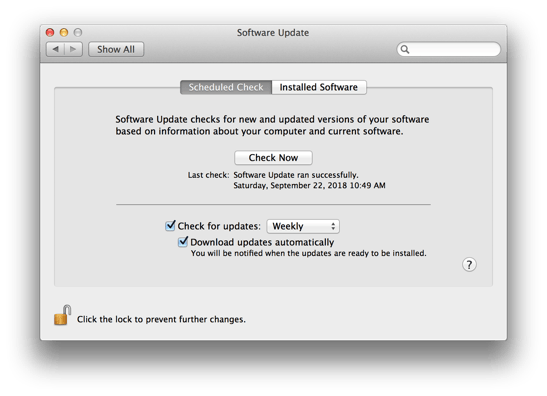Viewport: 547px width, 396px height.
Task: Open the Weekly frequency dropdown
Action: [x=303, y=226]
